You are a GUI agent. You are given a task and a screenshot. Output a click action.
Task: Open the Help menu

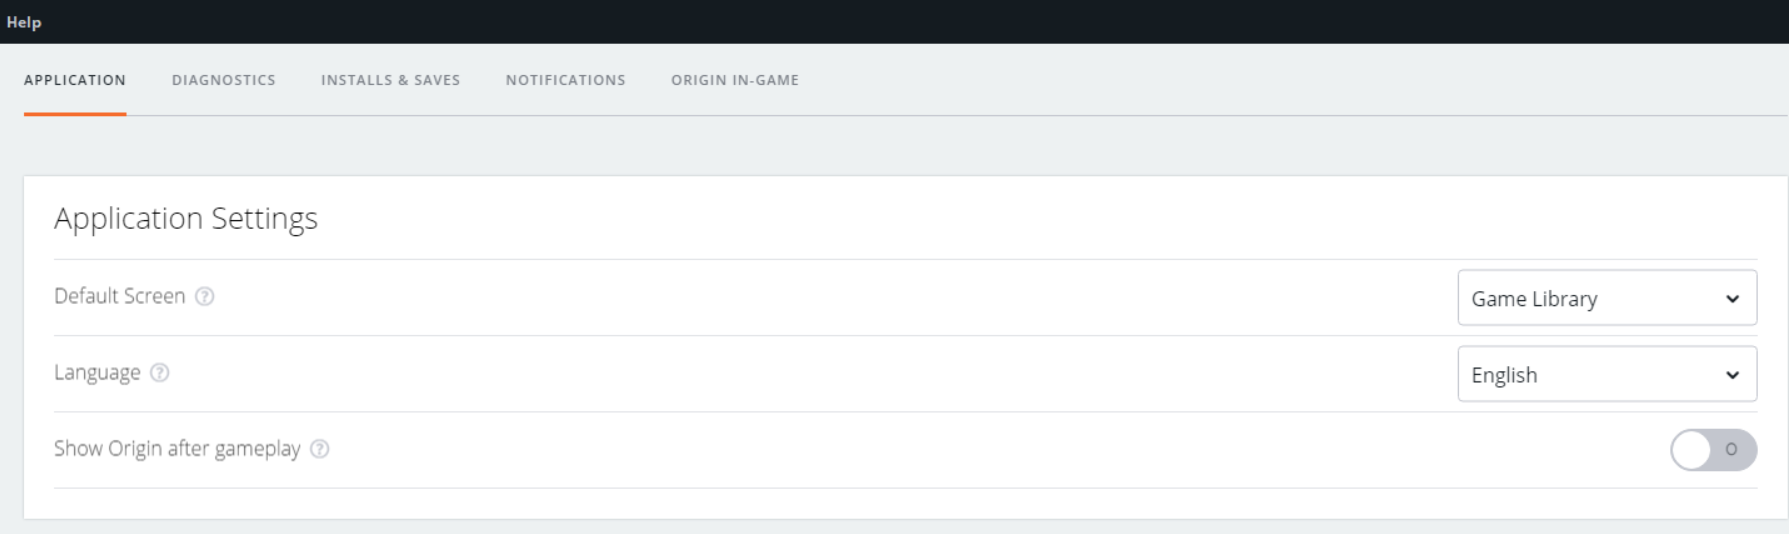(x=24, y=22)
